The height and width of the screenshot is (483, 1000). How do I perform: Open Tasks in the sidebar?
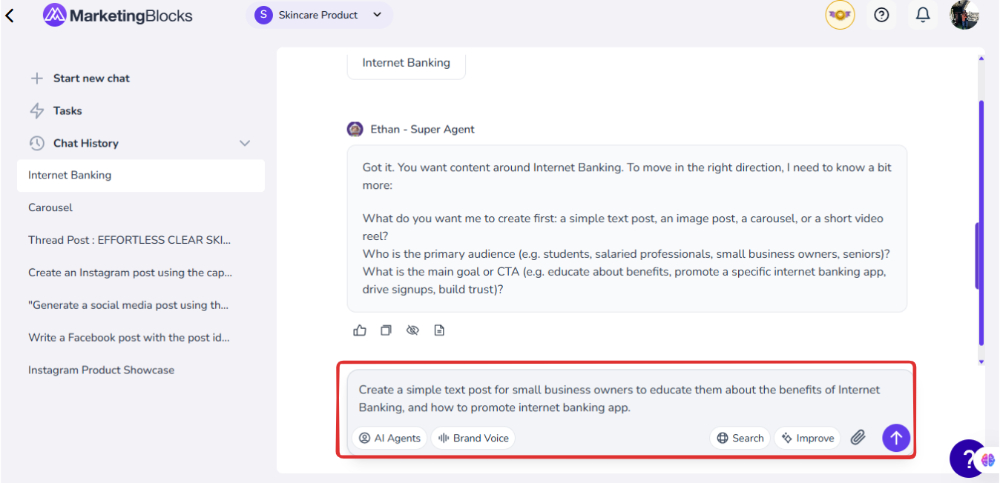pos(67,111)
